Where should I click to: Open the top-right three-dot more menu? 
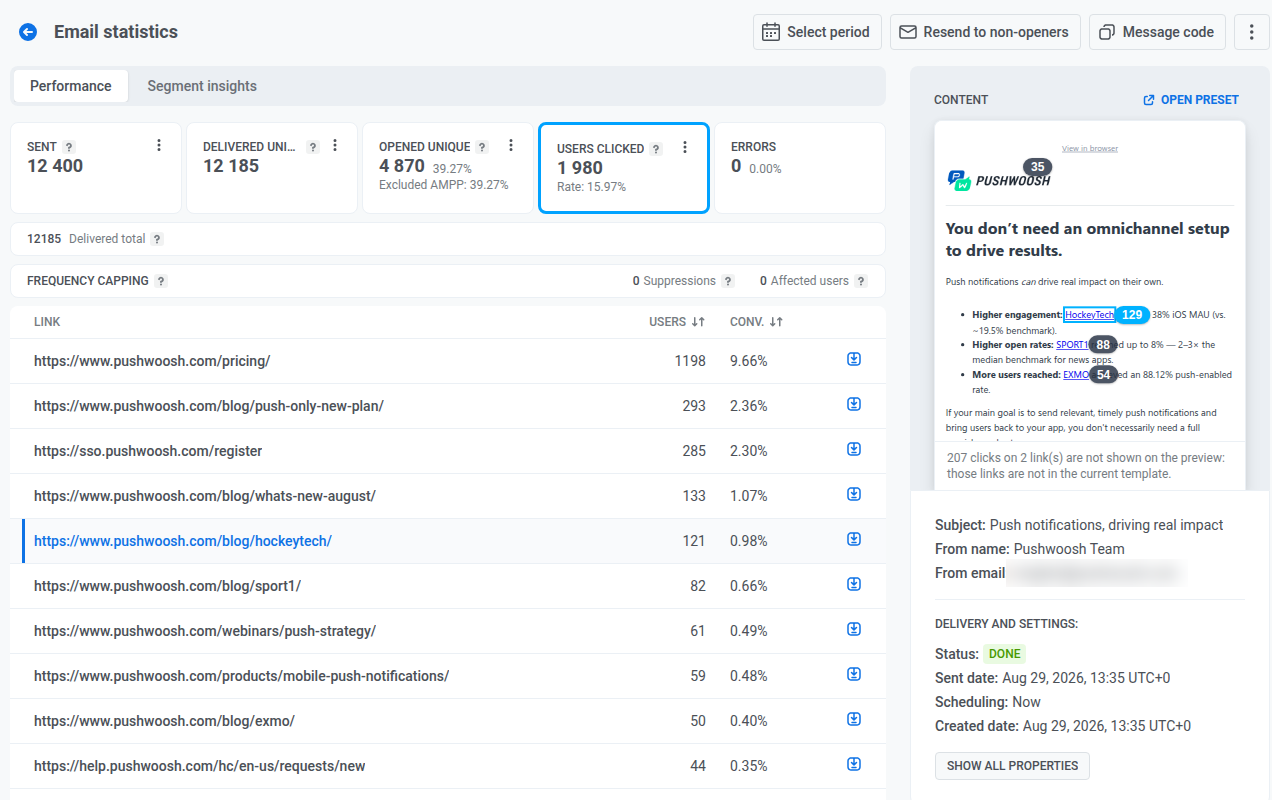1252,32
